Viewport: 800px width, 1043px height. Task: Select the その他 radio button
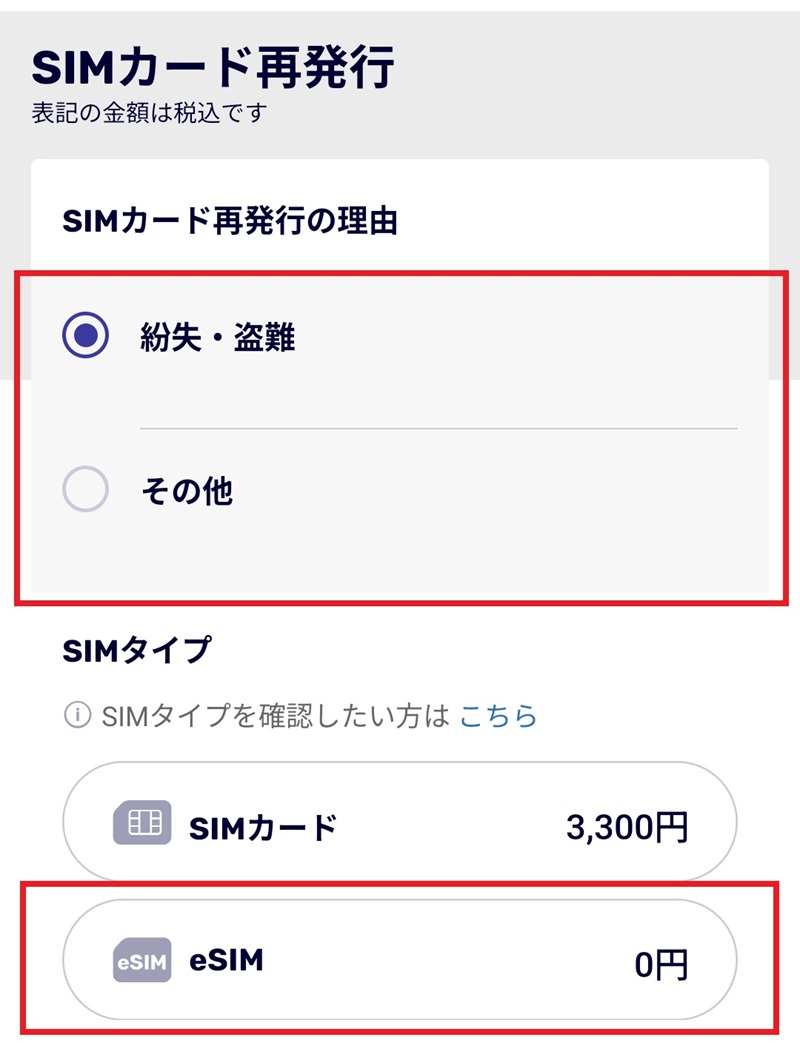point(85,489)
